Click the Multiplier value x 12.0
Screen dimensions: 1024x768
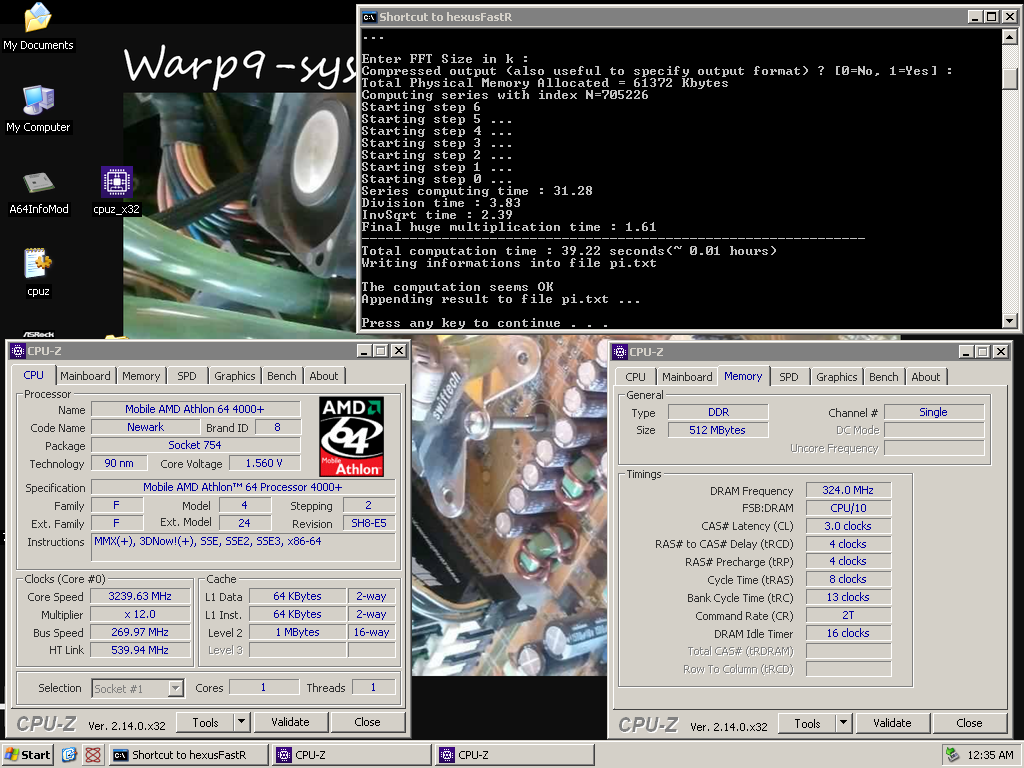pyautogui.click(x=140, y=615)
